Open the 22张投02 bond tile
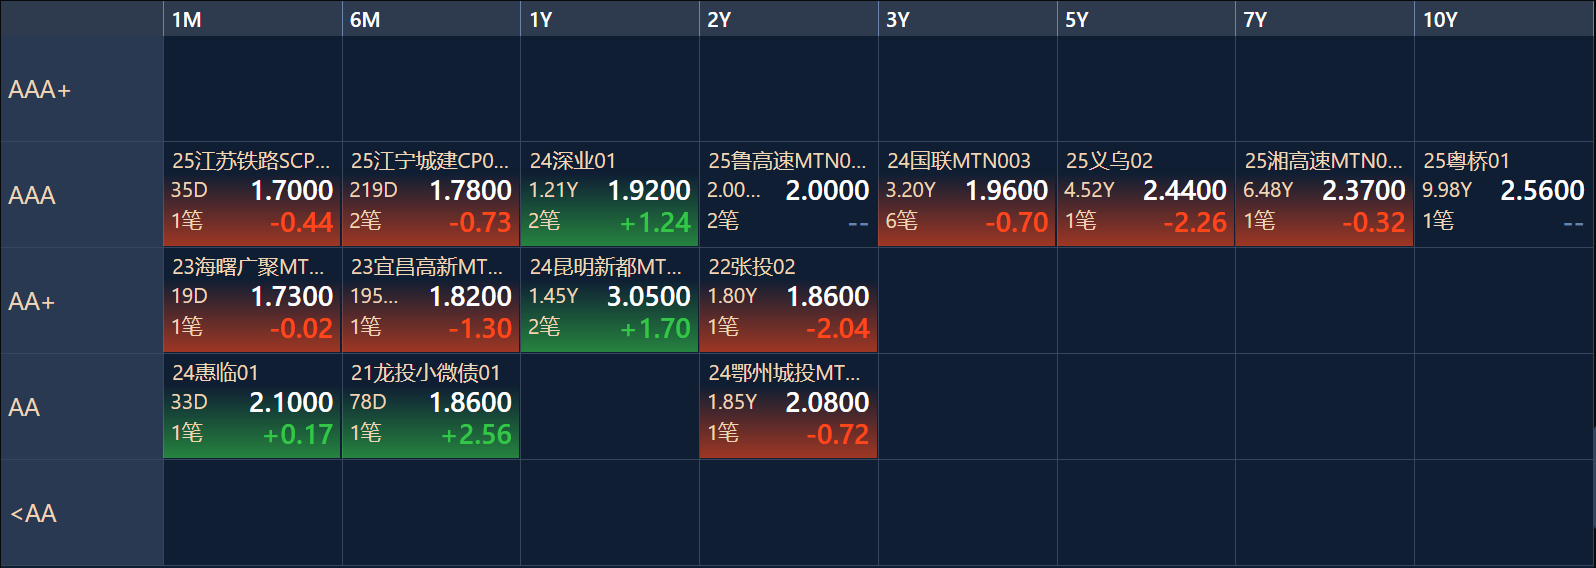 tap(788, 300)
